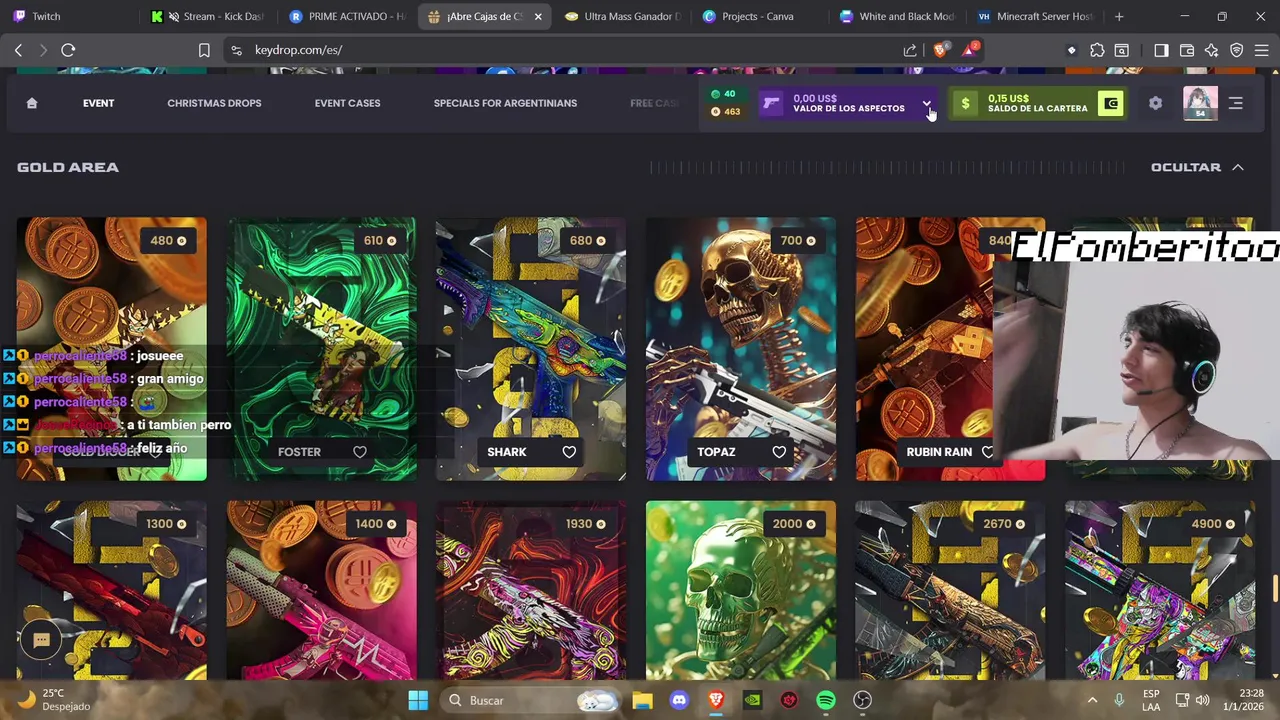The height and width of the screenshot is (720, 1280).
Task: Open wallet deposit button
Action: pyautogui.click(x=1110, y=104)
